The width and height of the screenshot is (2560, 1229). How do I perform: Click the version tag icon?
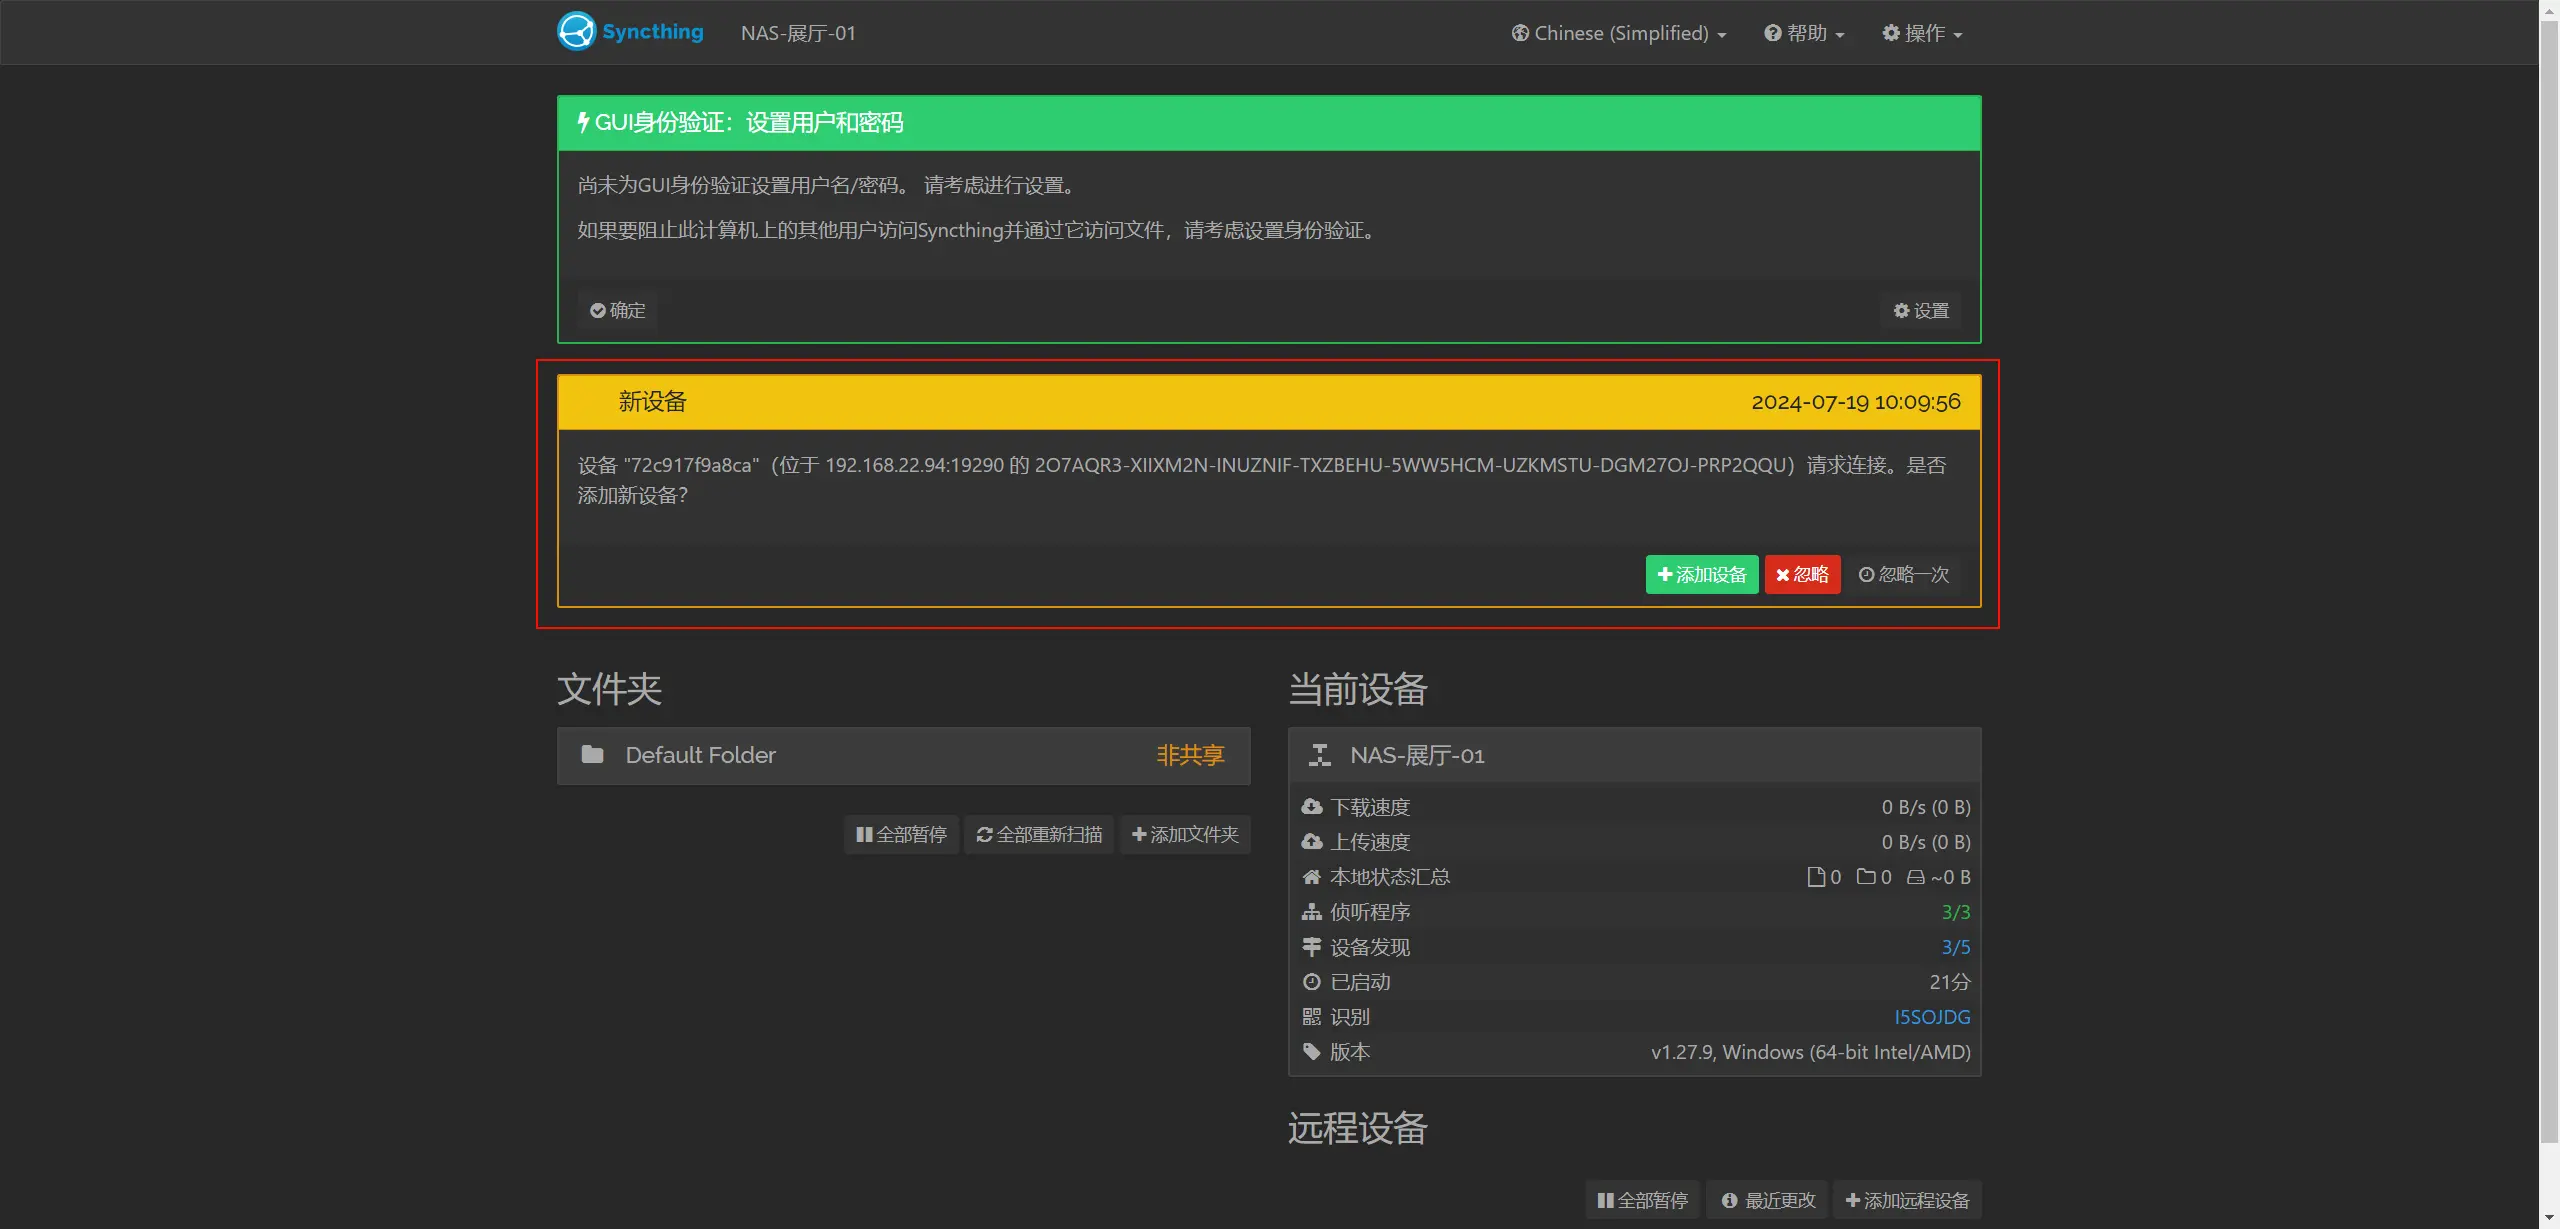pyautogui.click(x=1312, y=1052)
